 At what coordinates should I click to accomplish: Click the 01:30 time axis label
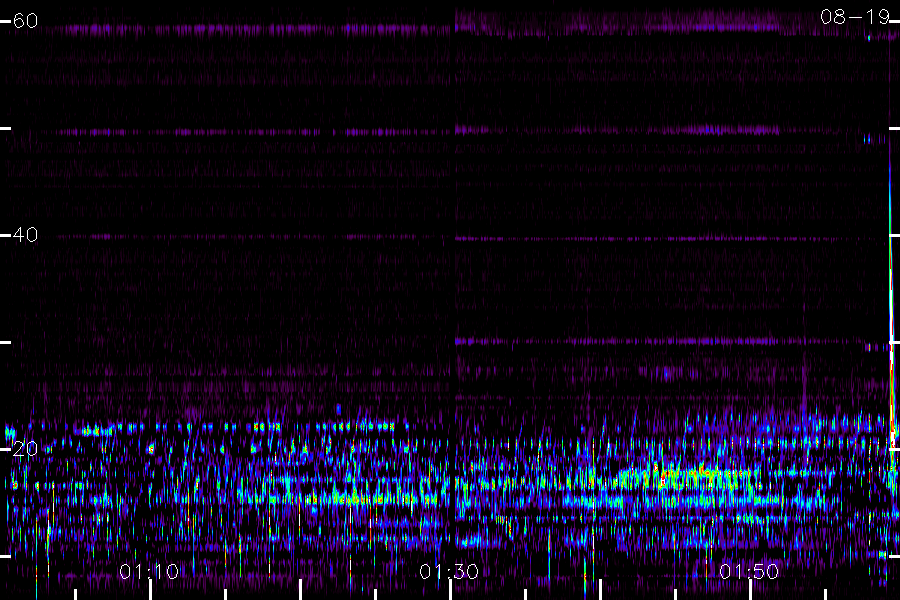[x=449, y=572]
